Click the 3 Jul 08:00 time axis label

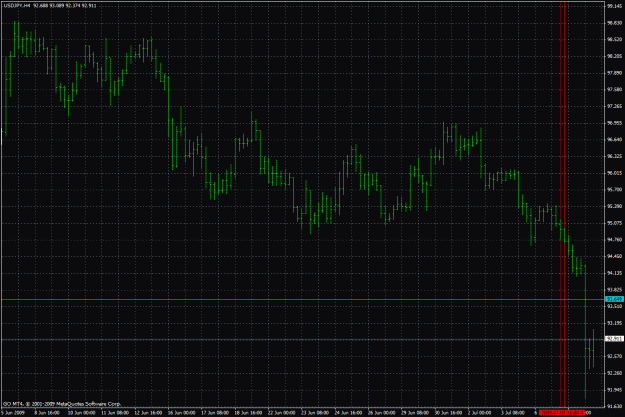click(x=513, y=413)
